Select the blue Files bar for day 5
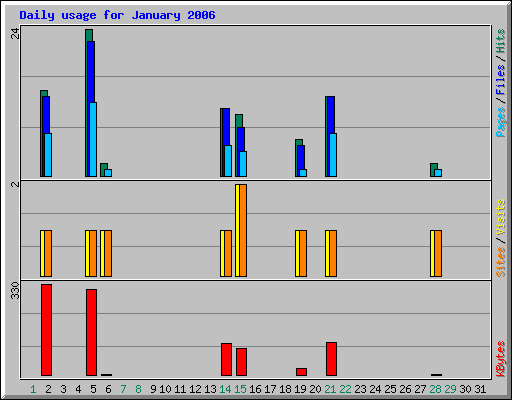 click(91, 72)
